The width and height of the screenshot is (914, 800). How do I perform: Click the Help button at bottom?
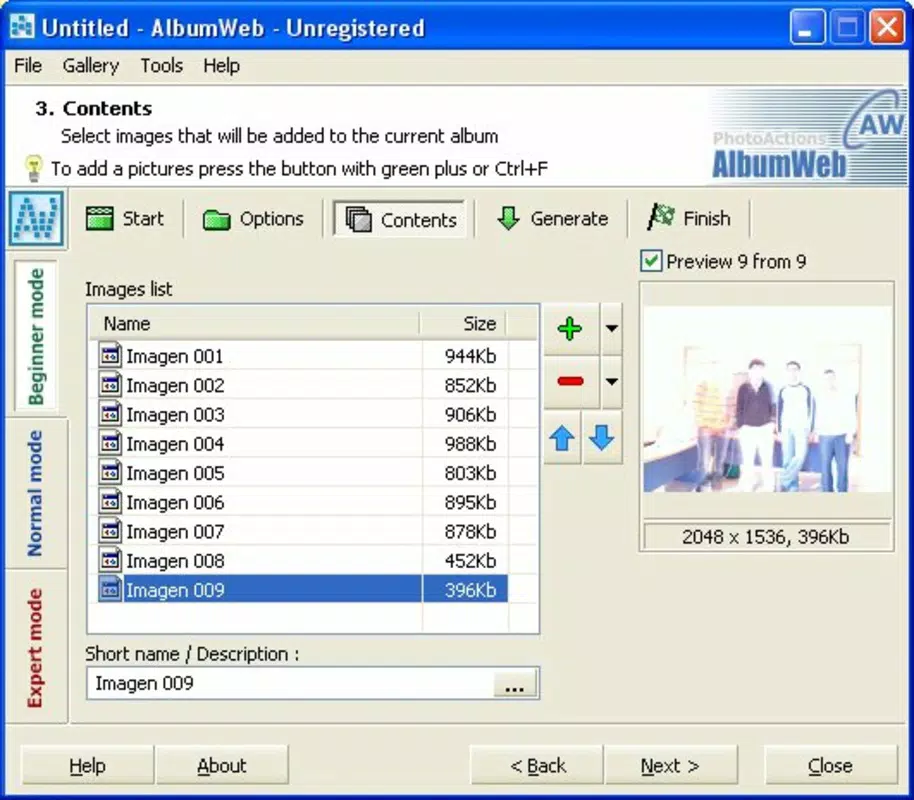pyautogui.click(x=87, y=766)
